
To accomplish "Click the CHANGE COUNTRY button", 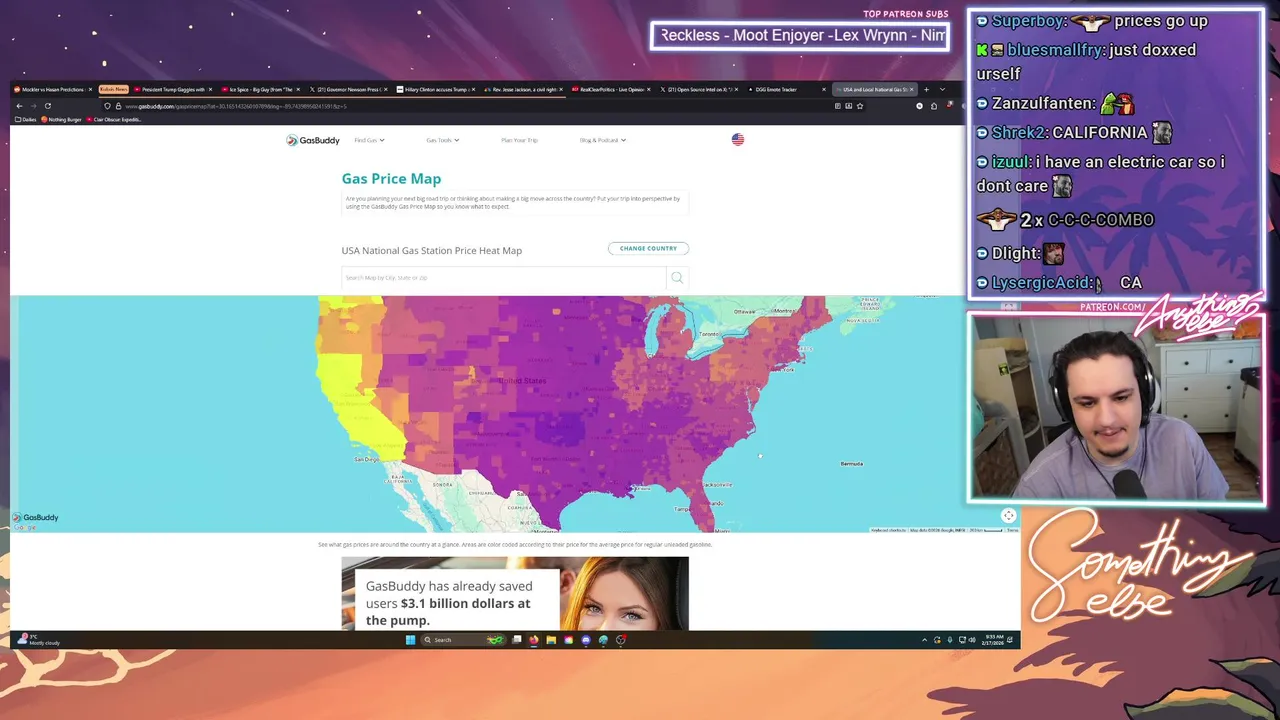I will click(x=648, y=248).
